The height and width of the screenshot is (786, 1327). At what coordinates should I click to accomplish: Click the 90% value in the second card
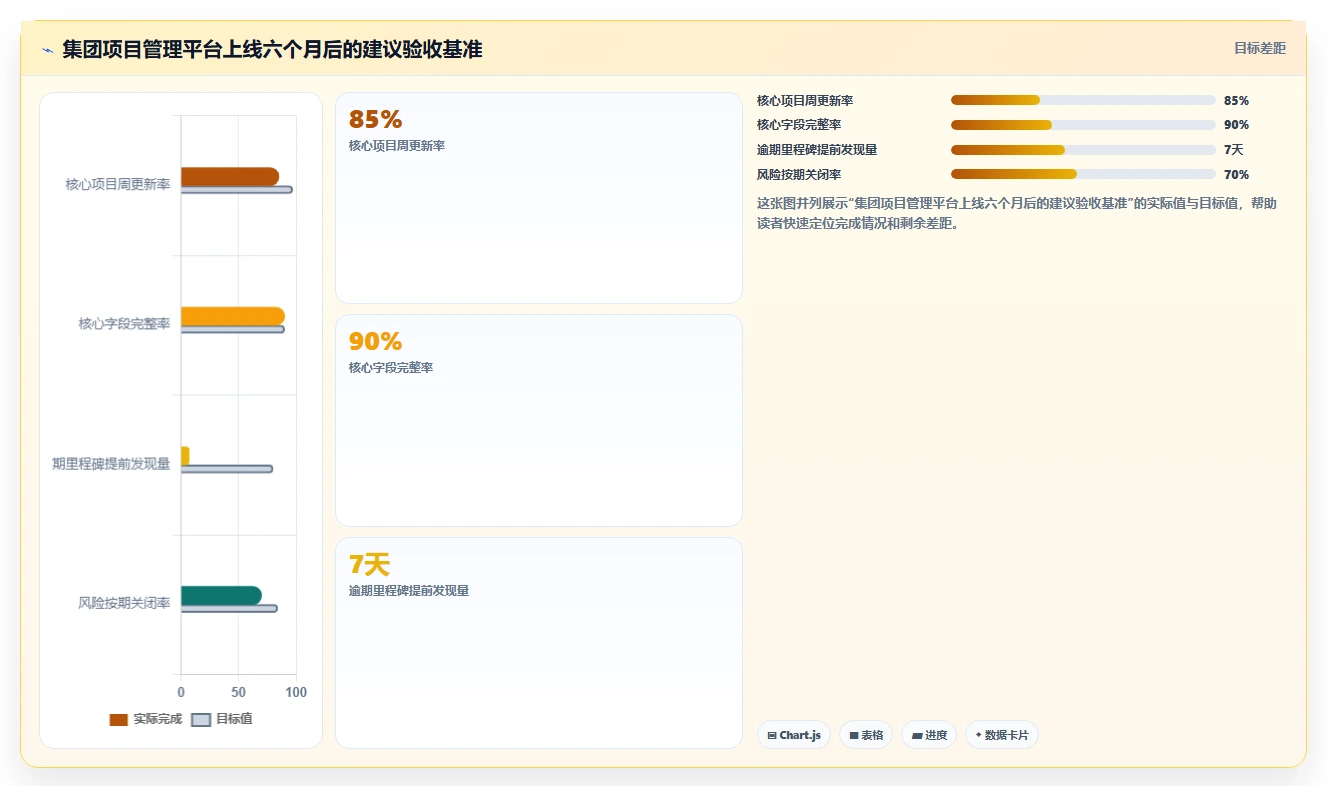pyautogui.click(x=375, y=342)
